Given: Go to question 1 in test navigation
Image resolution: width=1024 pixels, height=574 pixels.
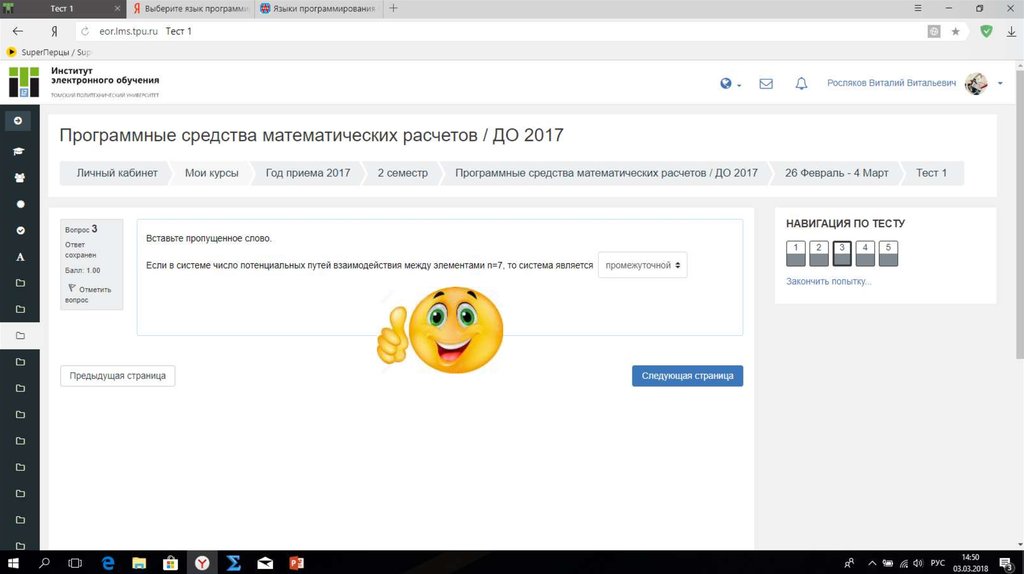Looking at the screenshot, I should point(795,253).
